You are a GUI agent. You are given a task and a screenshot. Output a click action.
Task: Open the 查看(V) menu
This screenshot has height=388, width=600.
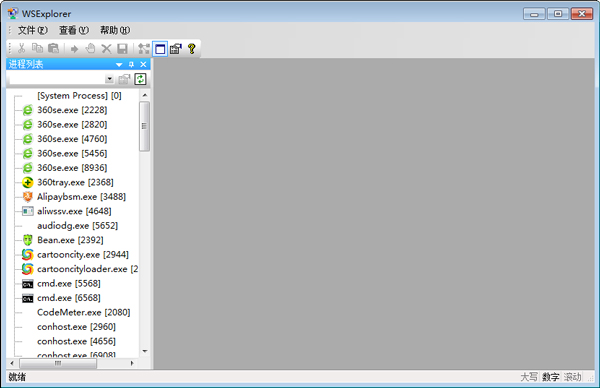pyautogui.click(x=74, y=30)
